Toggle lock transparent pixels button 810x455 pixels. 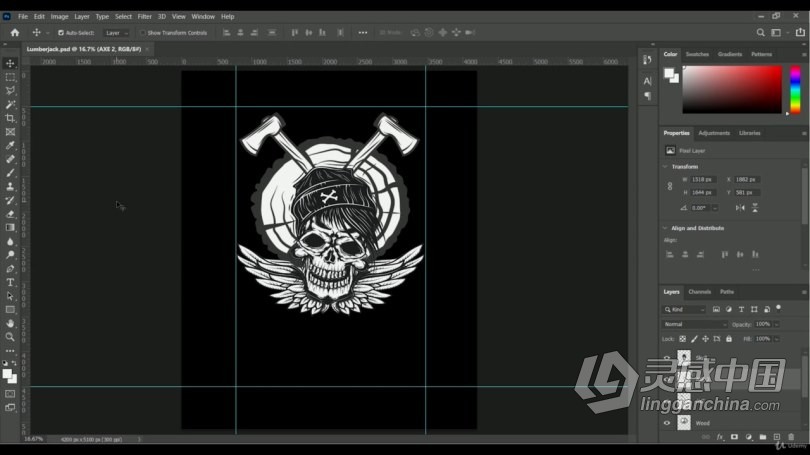pos(682,339)
